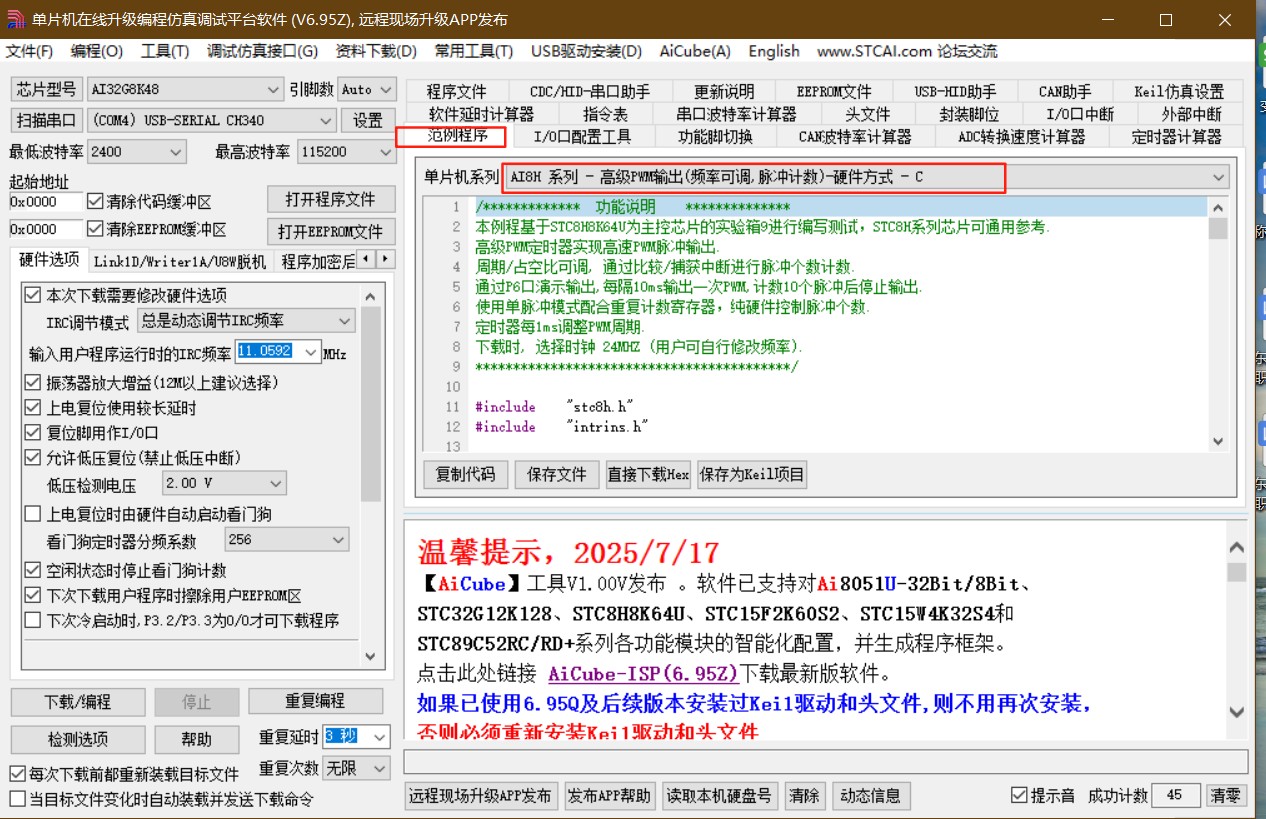This screenshot has width=1266, height=819.
Task: Click 复制代码 button
Action: [466, 474]
